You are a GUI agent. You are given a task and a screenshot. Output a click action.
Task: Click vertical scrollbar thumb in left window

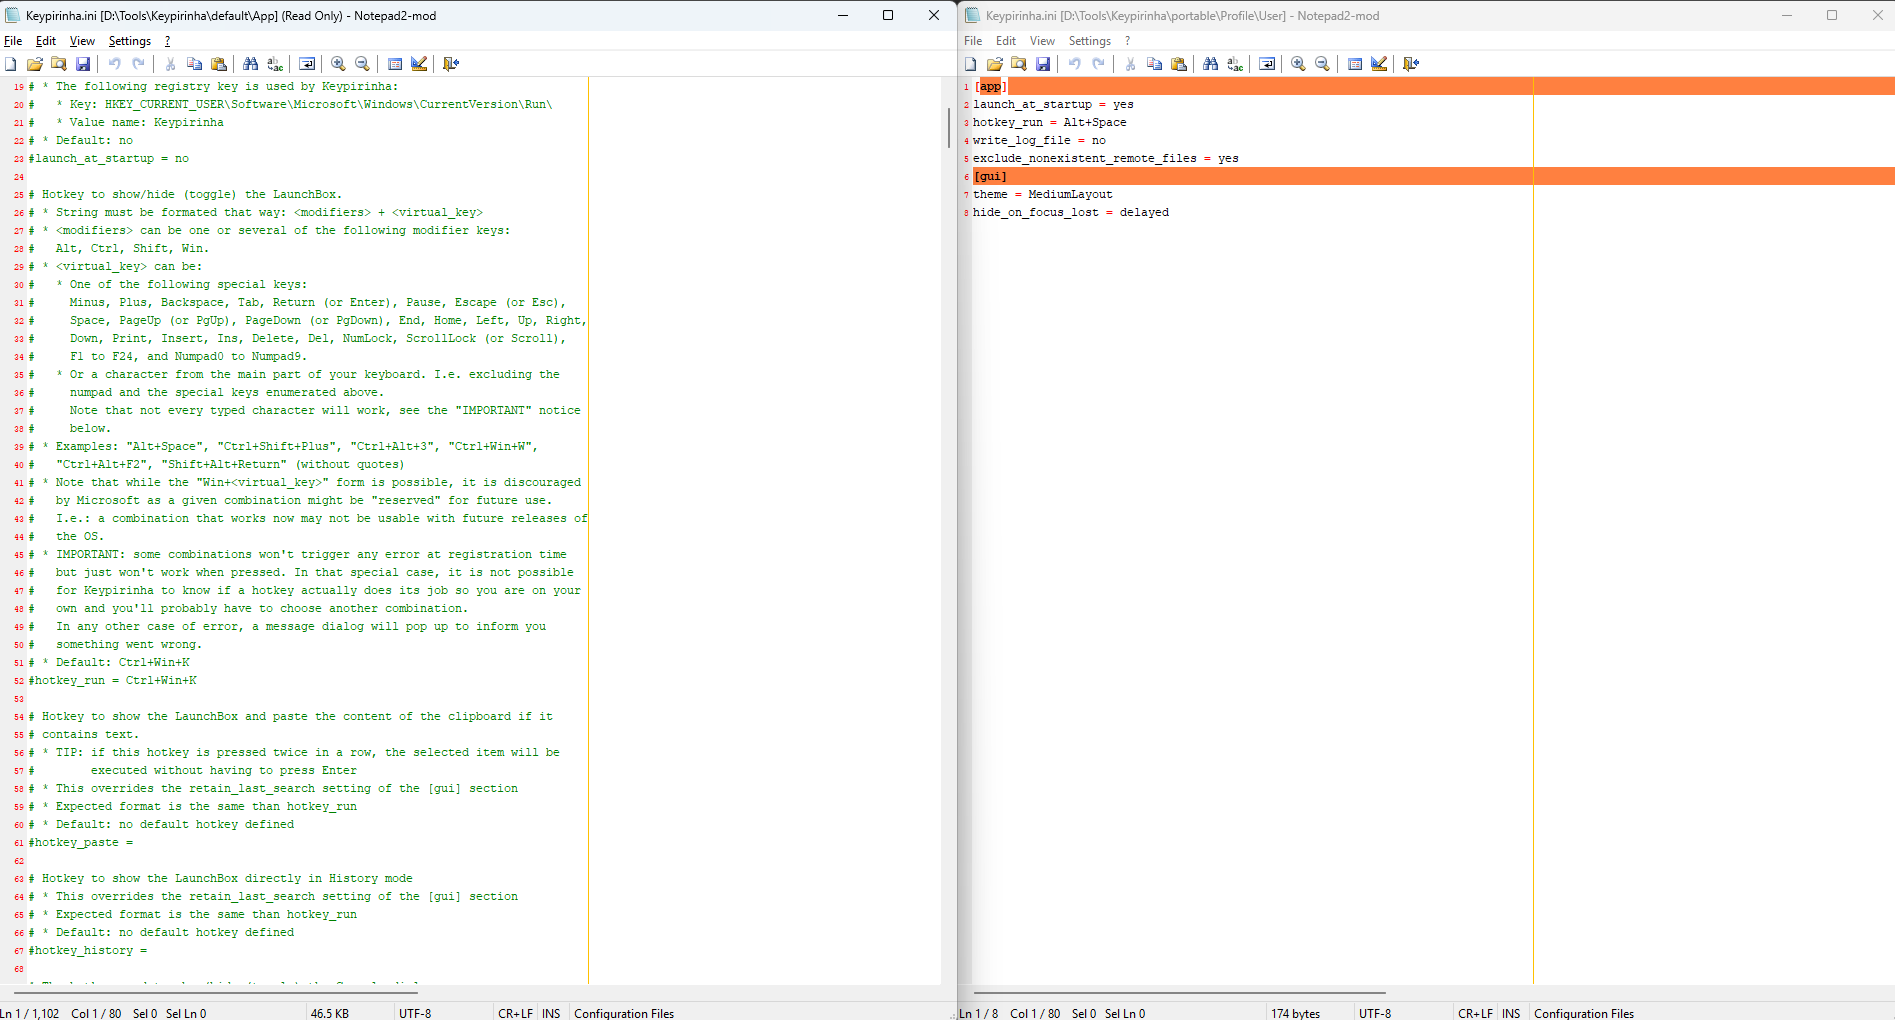[948, 127]
